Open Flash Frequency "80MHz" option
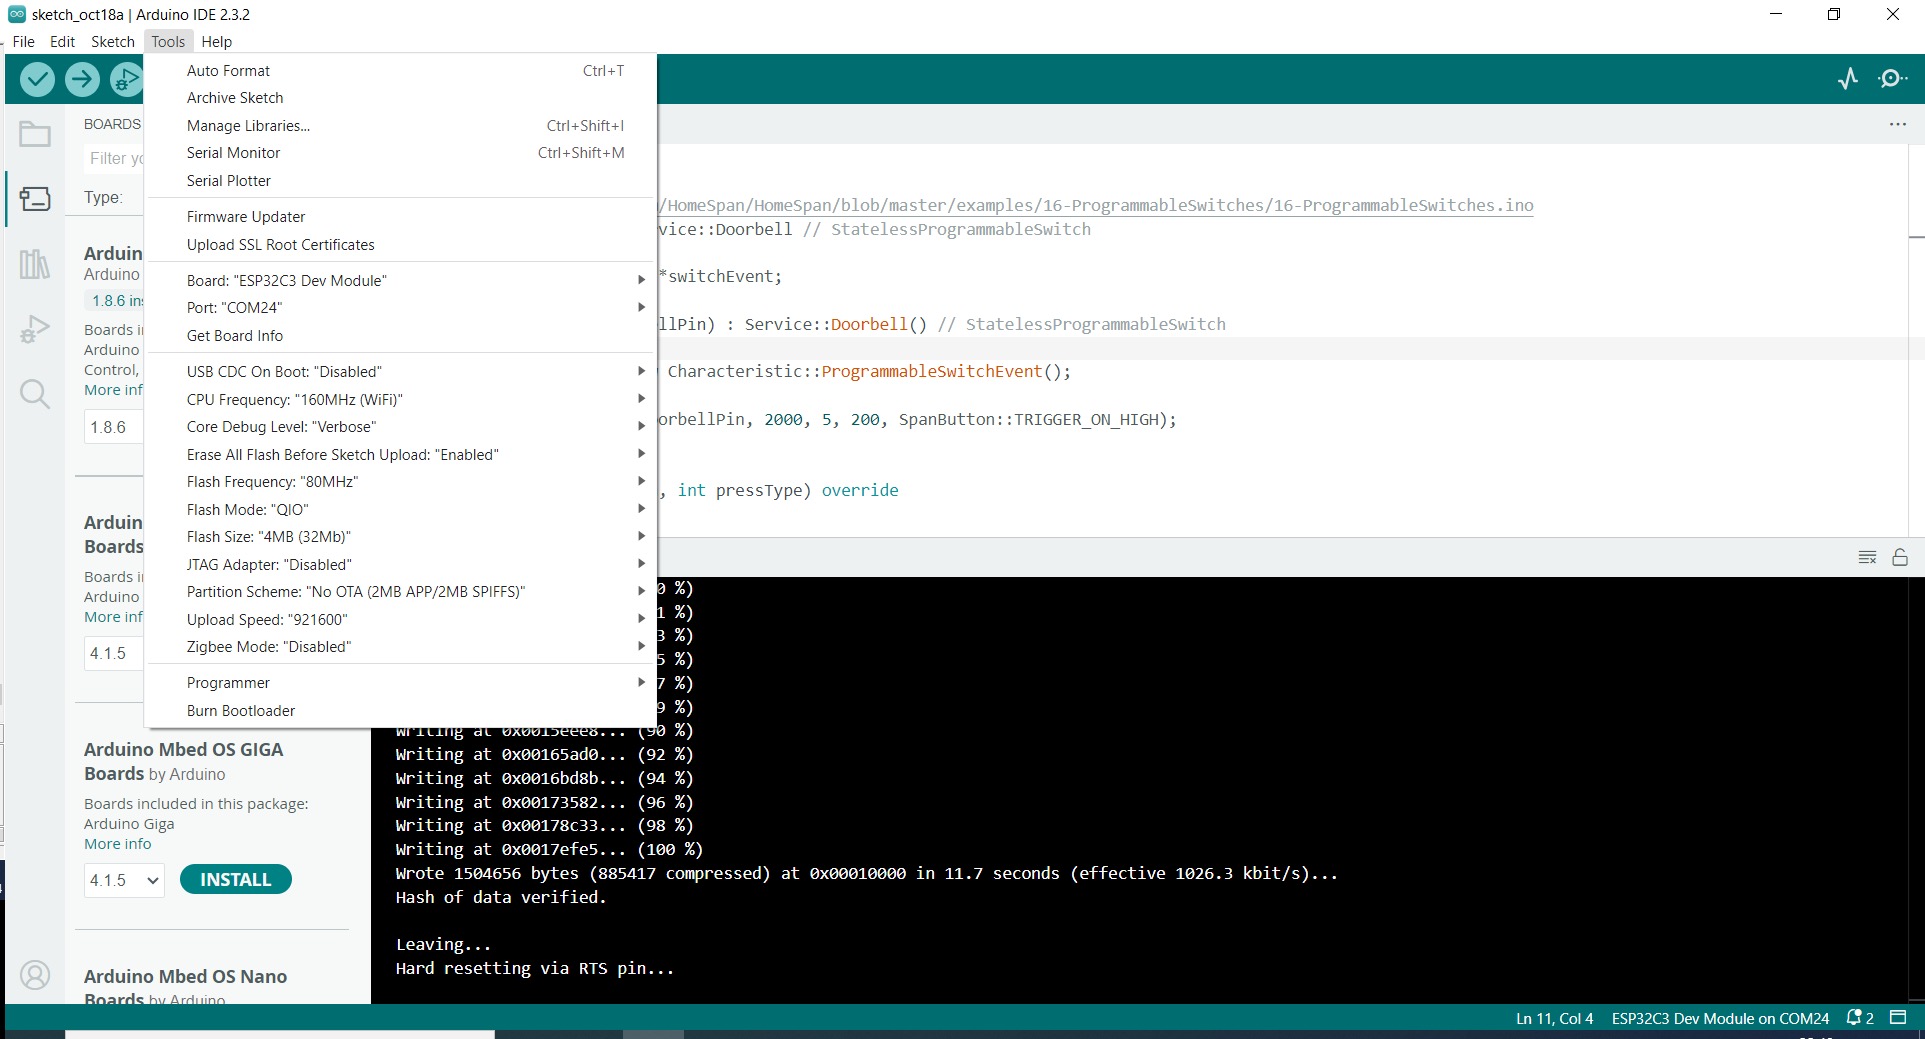 (400, 482)
